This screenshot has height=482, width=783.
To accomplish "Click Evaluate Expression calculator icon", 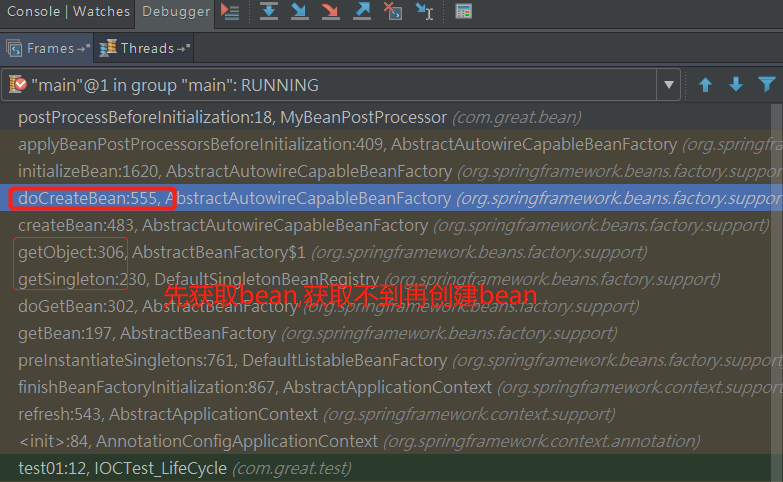I will pos(463,11).
